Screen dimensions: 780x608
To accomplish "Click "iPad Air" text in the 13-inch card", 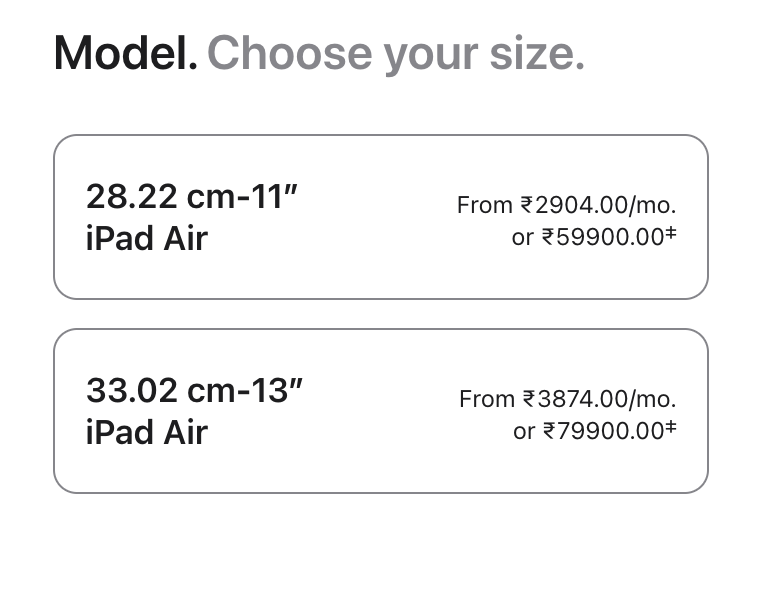I will tap(147, 433).
